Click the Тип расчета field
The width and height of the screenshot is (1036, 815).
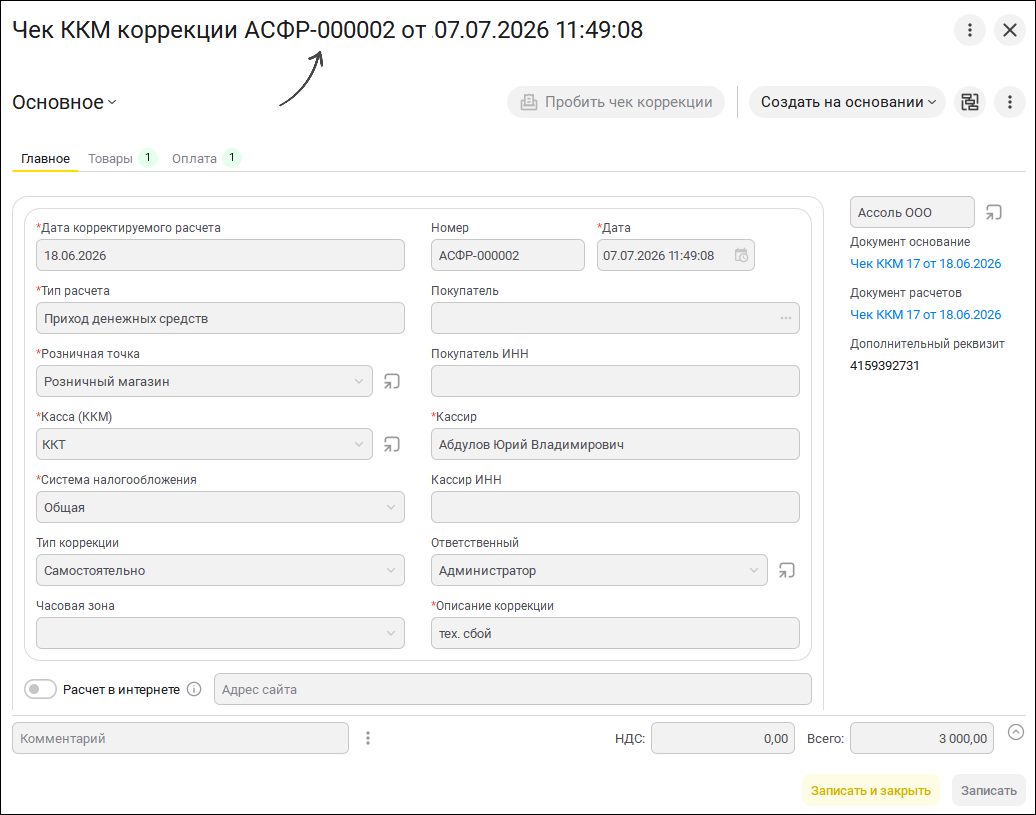click(x=220, y=318)
